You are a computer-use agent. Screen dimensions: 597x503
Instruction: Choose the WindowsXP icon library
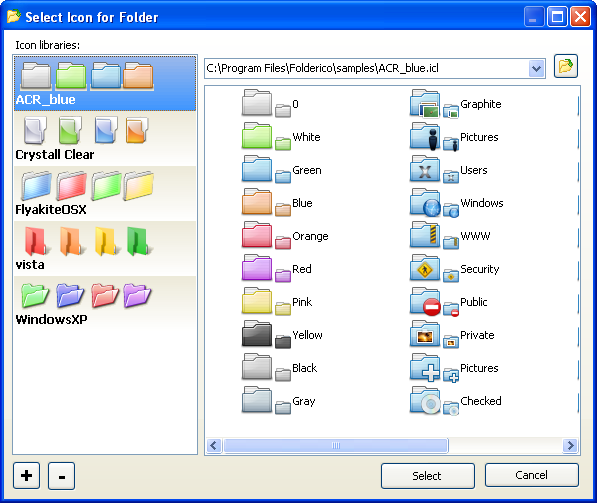click(x=105, y=303)
